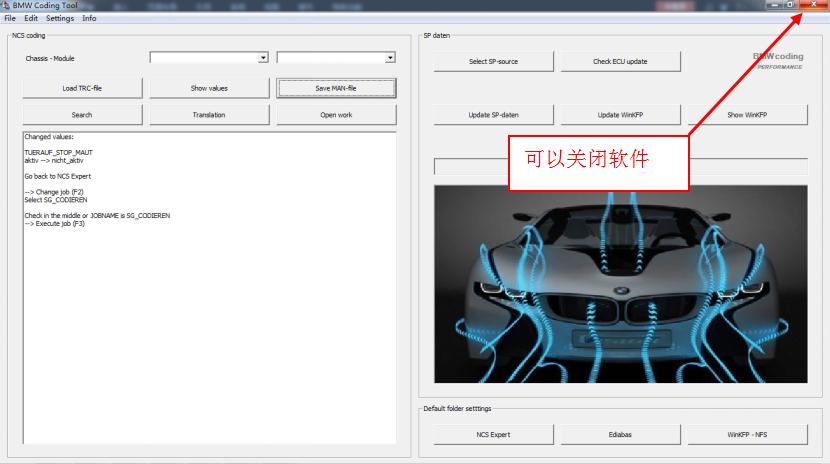Click the Update SP-daten button

(x=493, y=115)
